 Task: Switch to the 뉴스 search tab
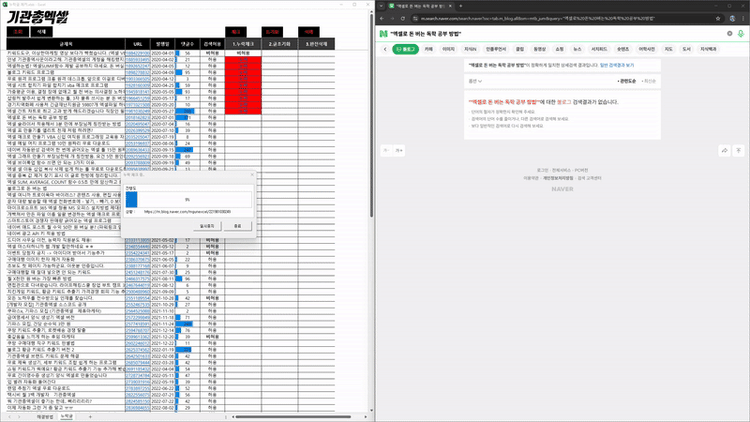[x=577, y=49]
